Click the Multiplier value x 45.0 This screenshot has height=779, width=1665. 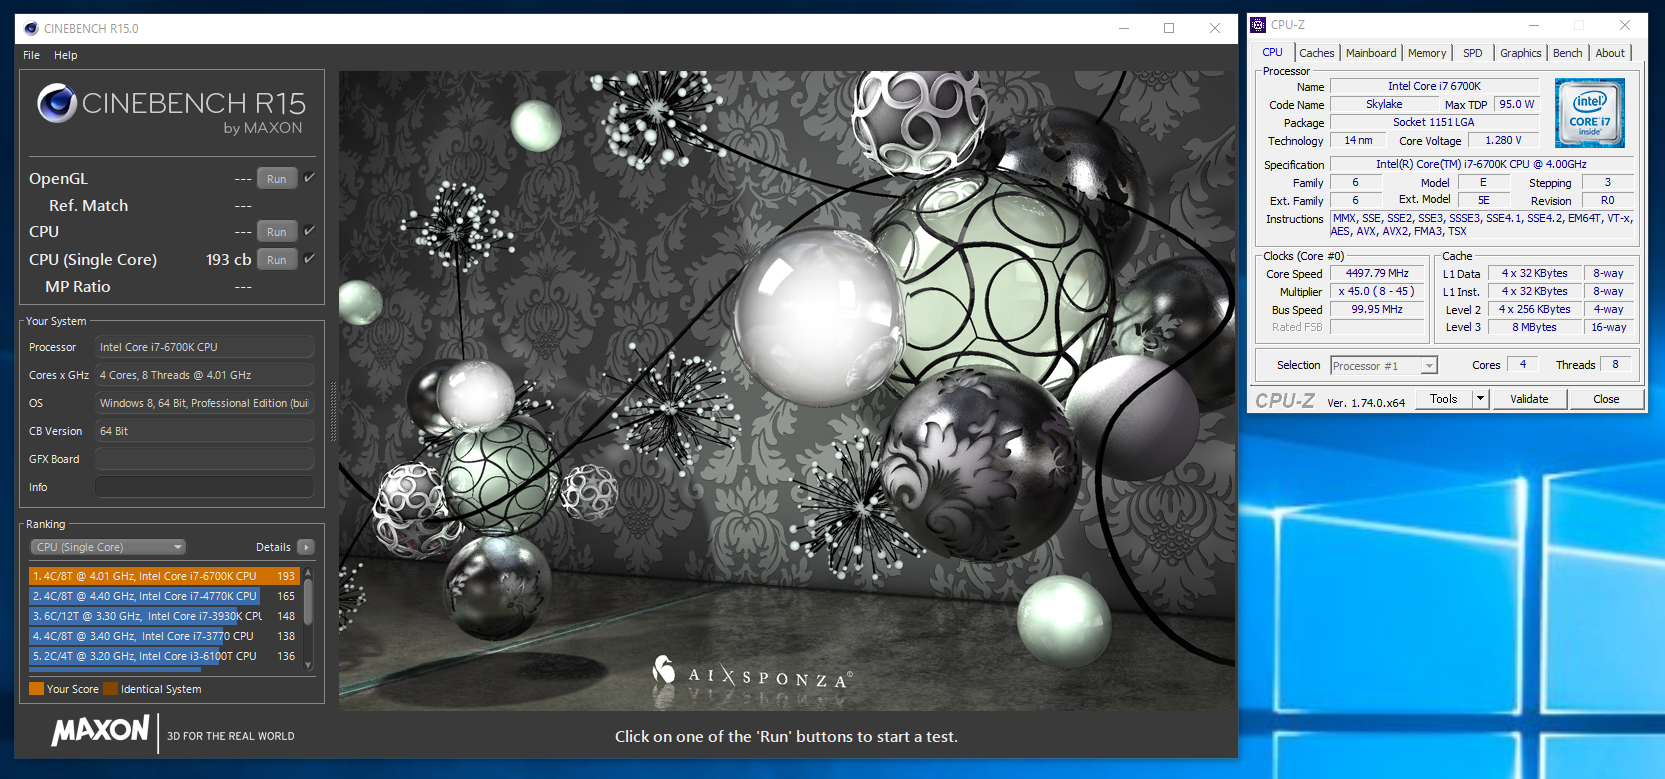click(1377, 291)
